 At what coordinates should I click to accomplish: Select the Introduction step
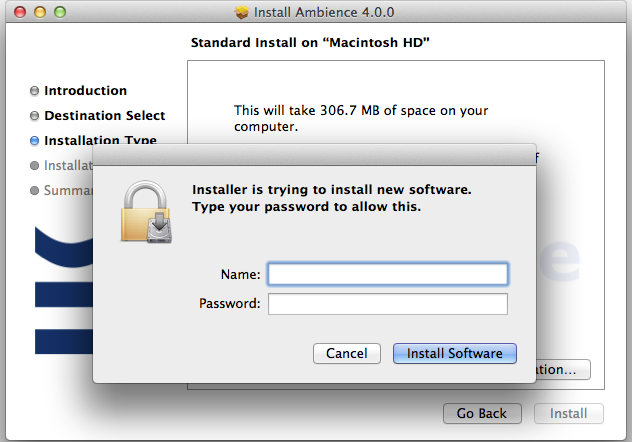tap(85, 91)
